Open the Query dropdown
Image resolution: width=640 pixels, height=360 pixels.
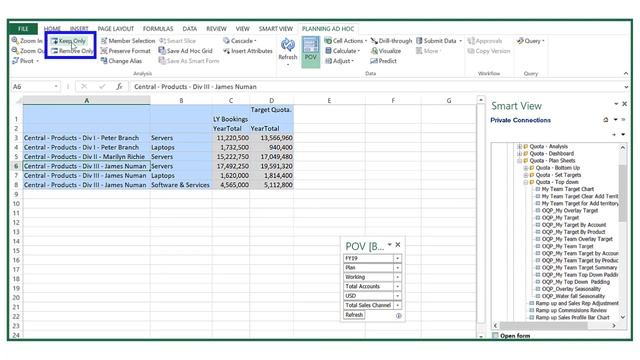tap(530, 41)
